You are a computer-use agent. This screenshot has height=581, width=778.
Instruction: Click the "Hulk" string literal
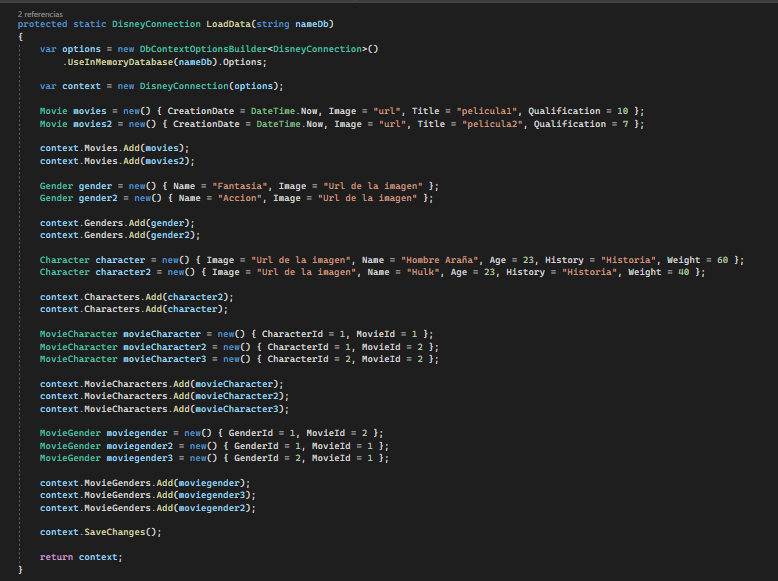click(x=423, y=272)
